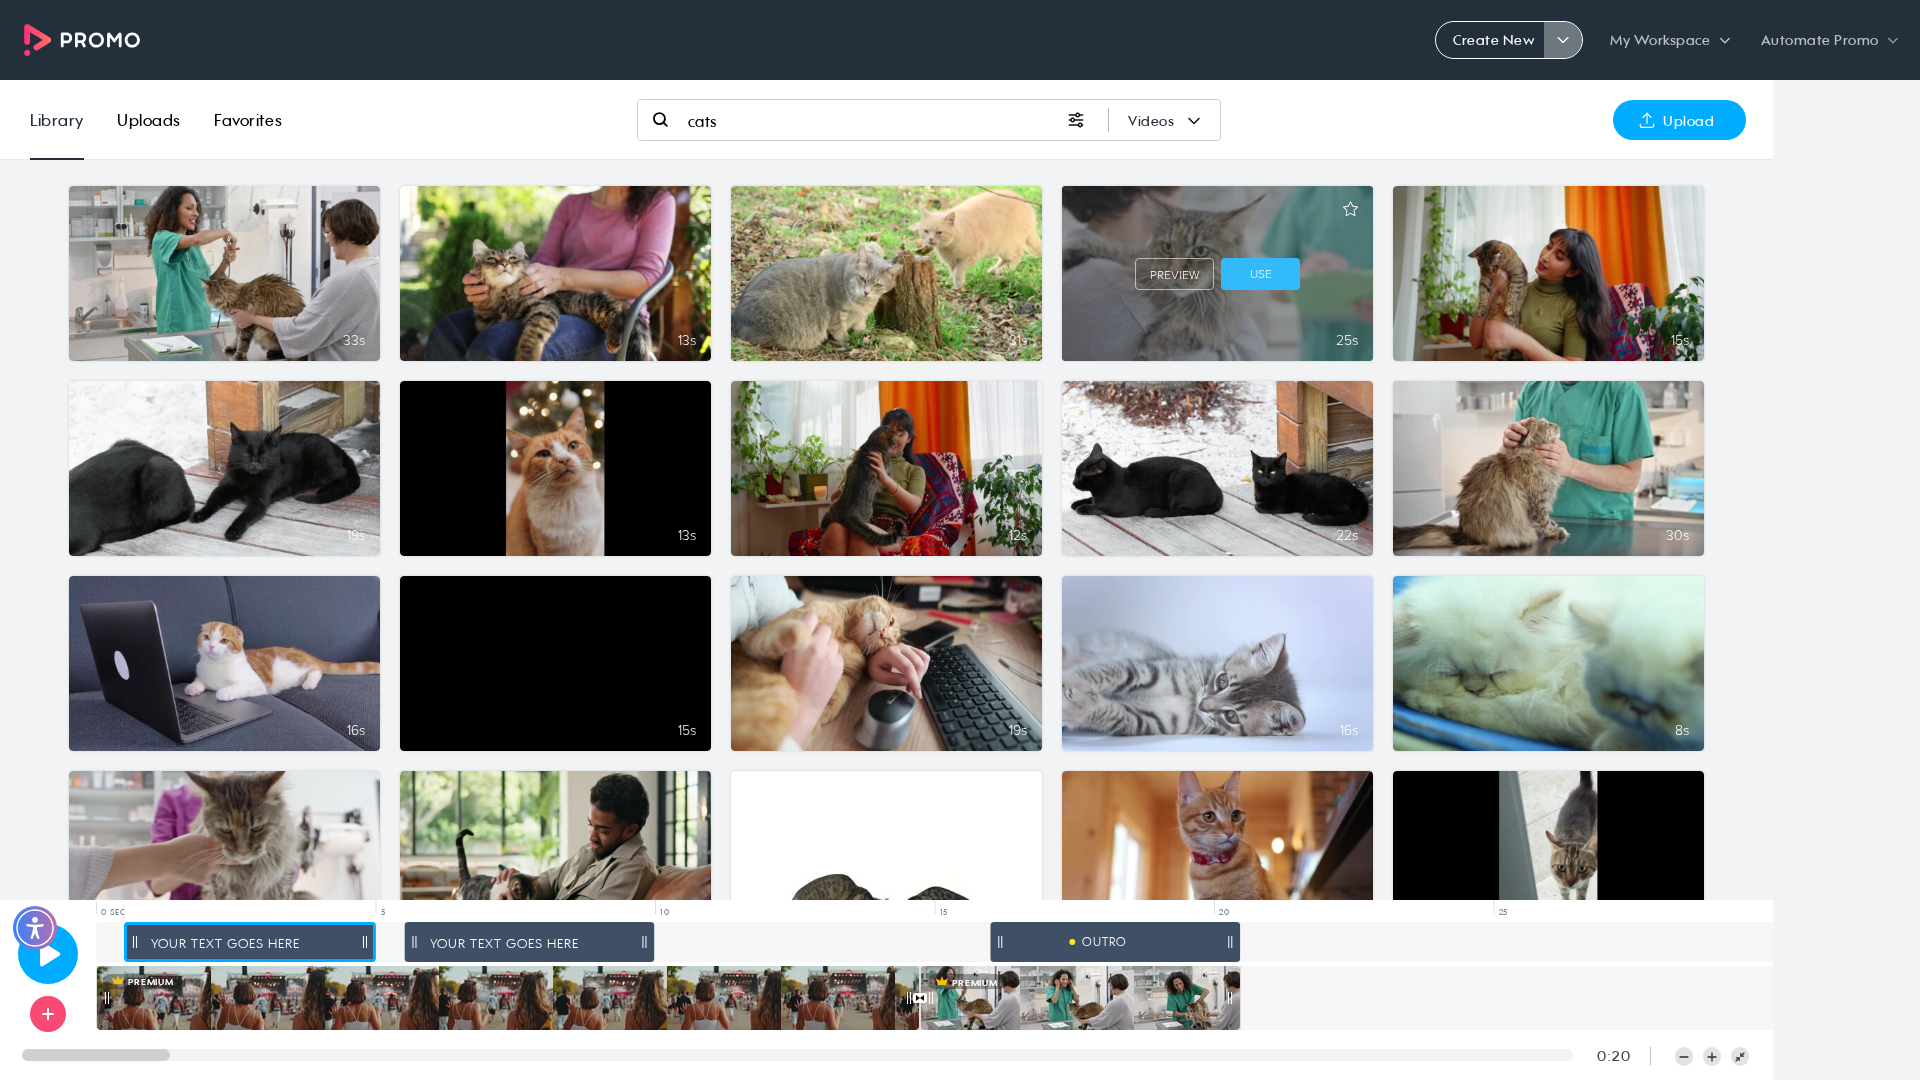This screenshot has width=1920, height=1080.
Task: Favorite the hovered cat clip with star
Action: 1350,208
